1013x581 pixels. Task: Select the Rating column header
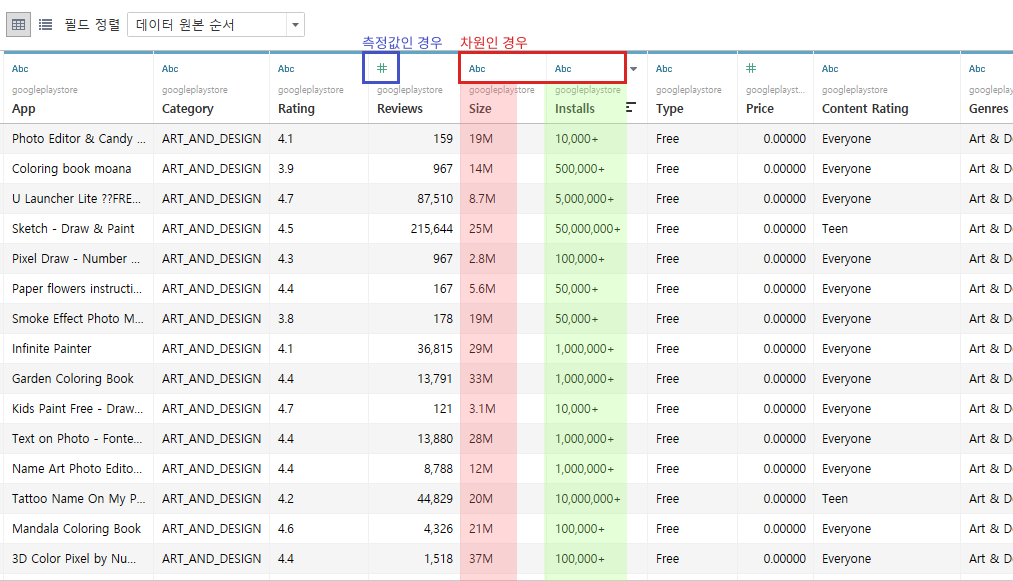pos(296,109)
